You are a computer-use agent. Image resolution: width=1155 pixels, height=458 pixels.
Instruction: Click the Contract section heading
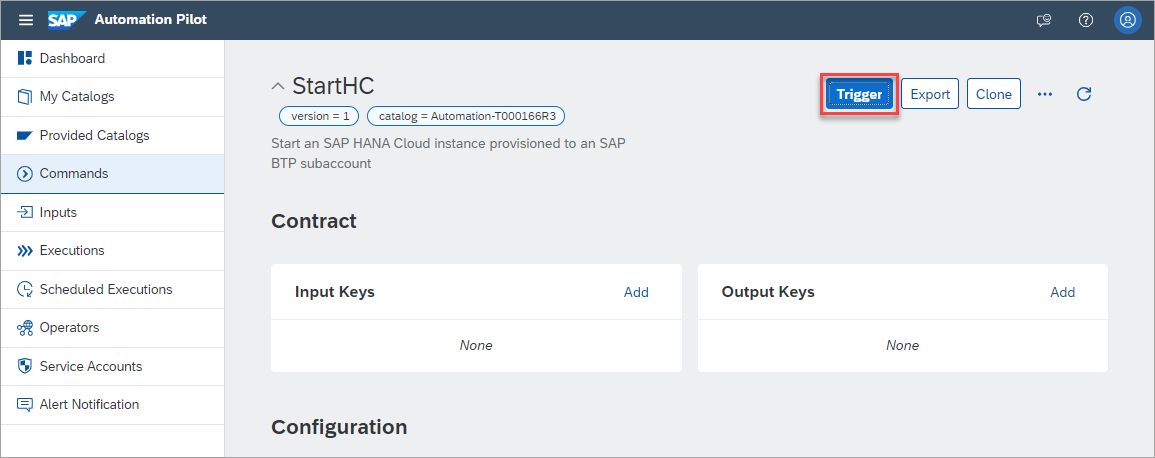314,221
